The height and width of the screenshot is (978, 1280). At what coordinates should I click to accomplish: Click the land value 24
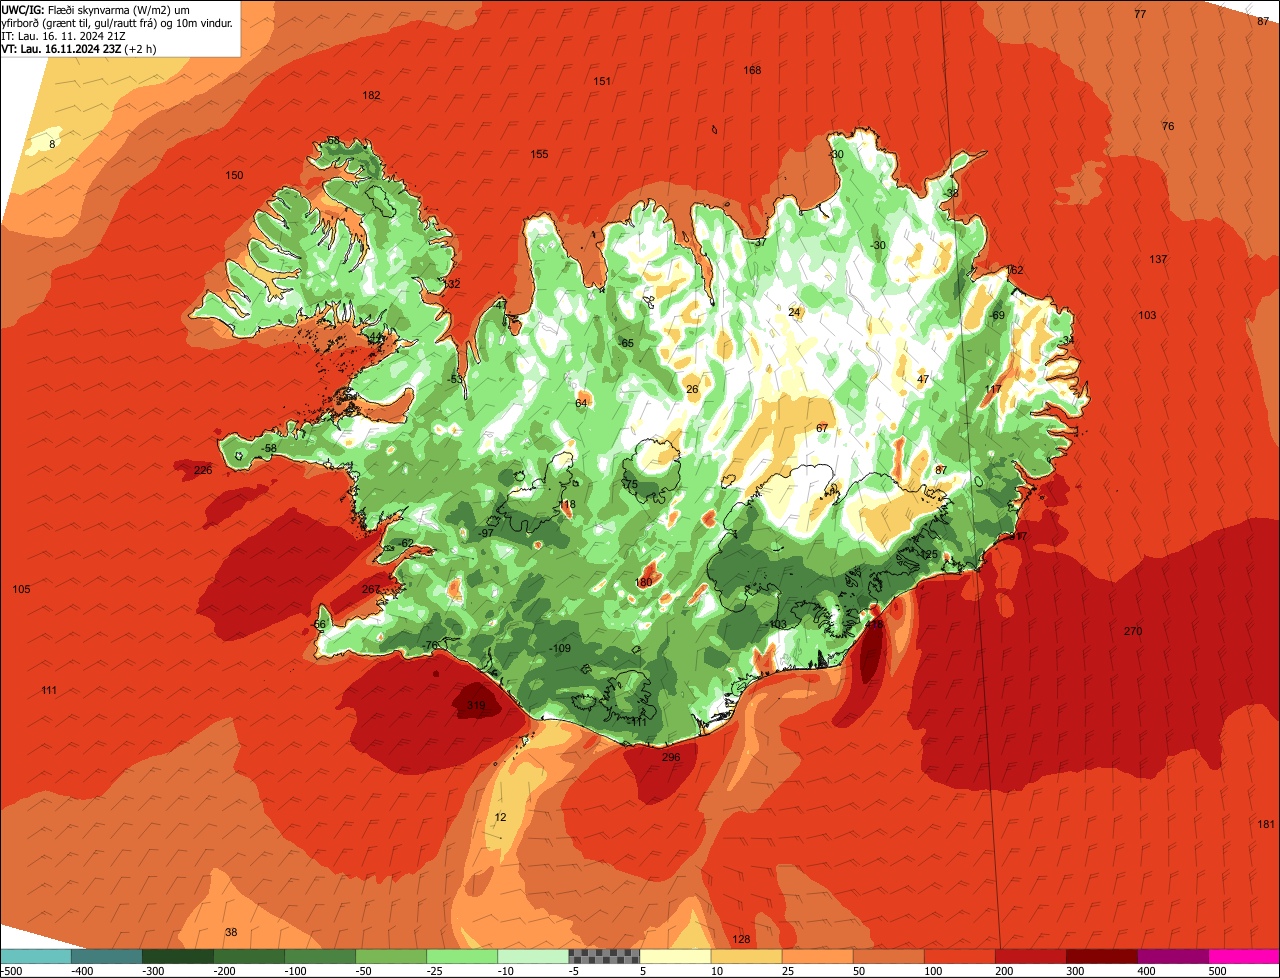pos(794,312)
